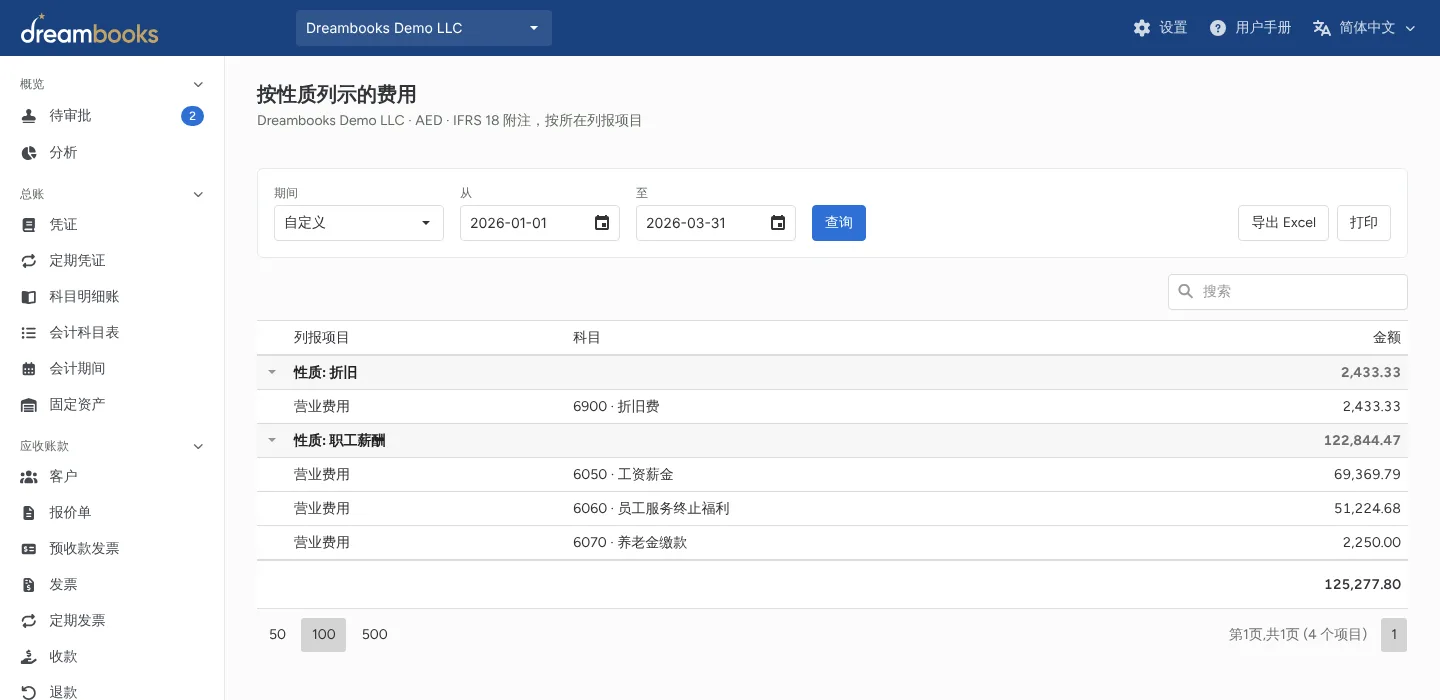Click the language translate icon
The image size is (1440, 700).
click(x=1322, y=28)
